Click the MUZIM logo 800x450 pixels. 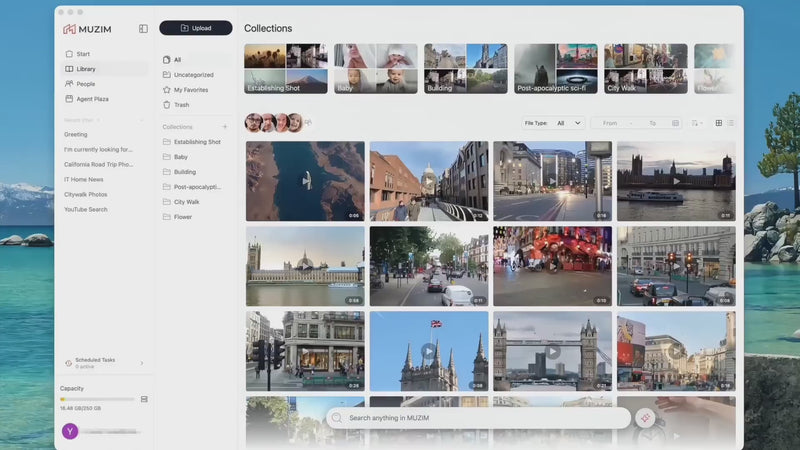[87, 29]
